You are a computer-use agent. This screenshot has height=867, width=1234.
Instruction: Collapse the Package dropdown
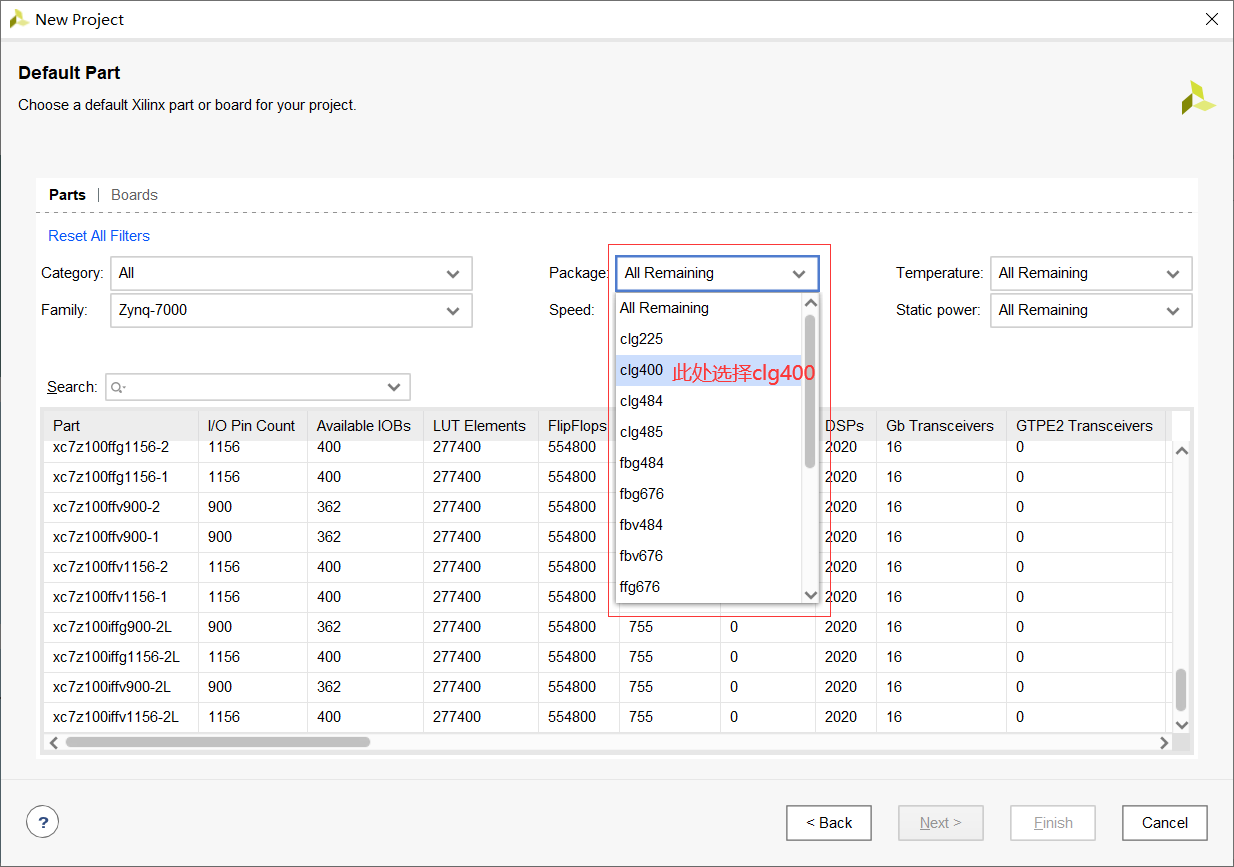717,273
